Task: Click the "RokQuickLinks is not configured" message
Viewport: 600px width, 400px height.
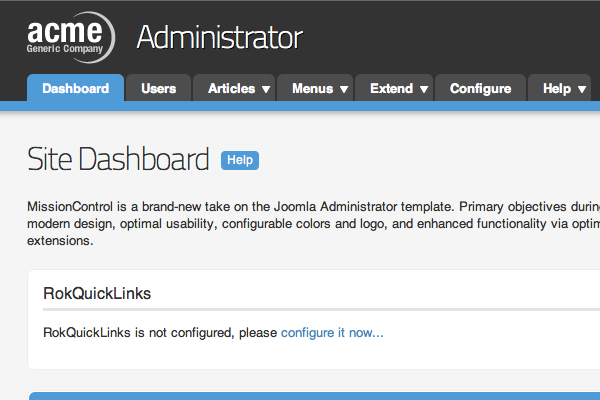Action: [160, 332]
